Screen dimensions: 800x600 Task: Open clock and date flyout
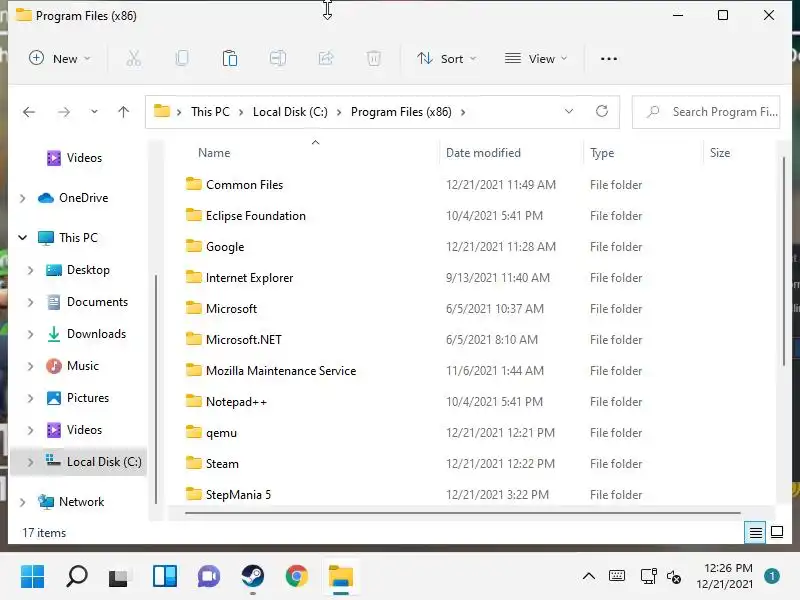tap(725, 576)
